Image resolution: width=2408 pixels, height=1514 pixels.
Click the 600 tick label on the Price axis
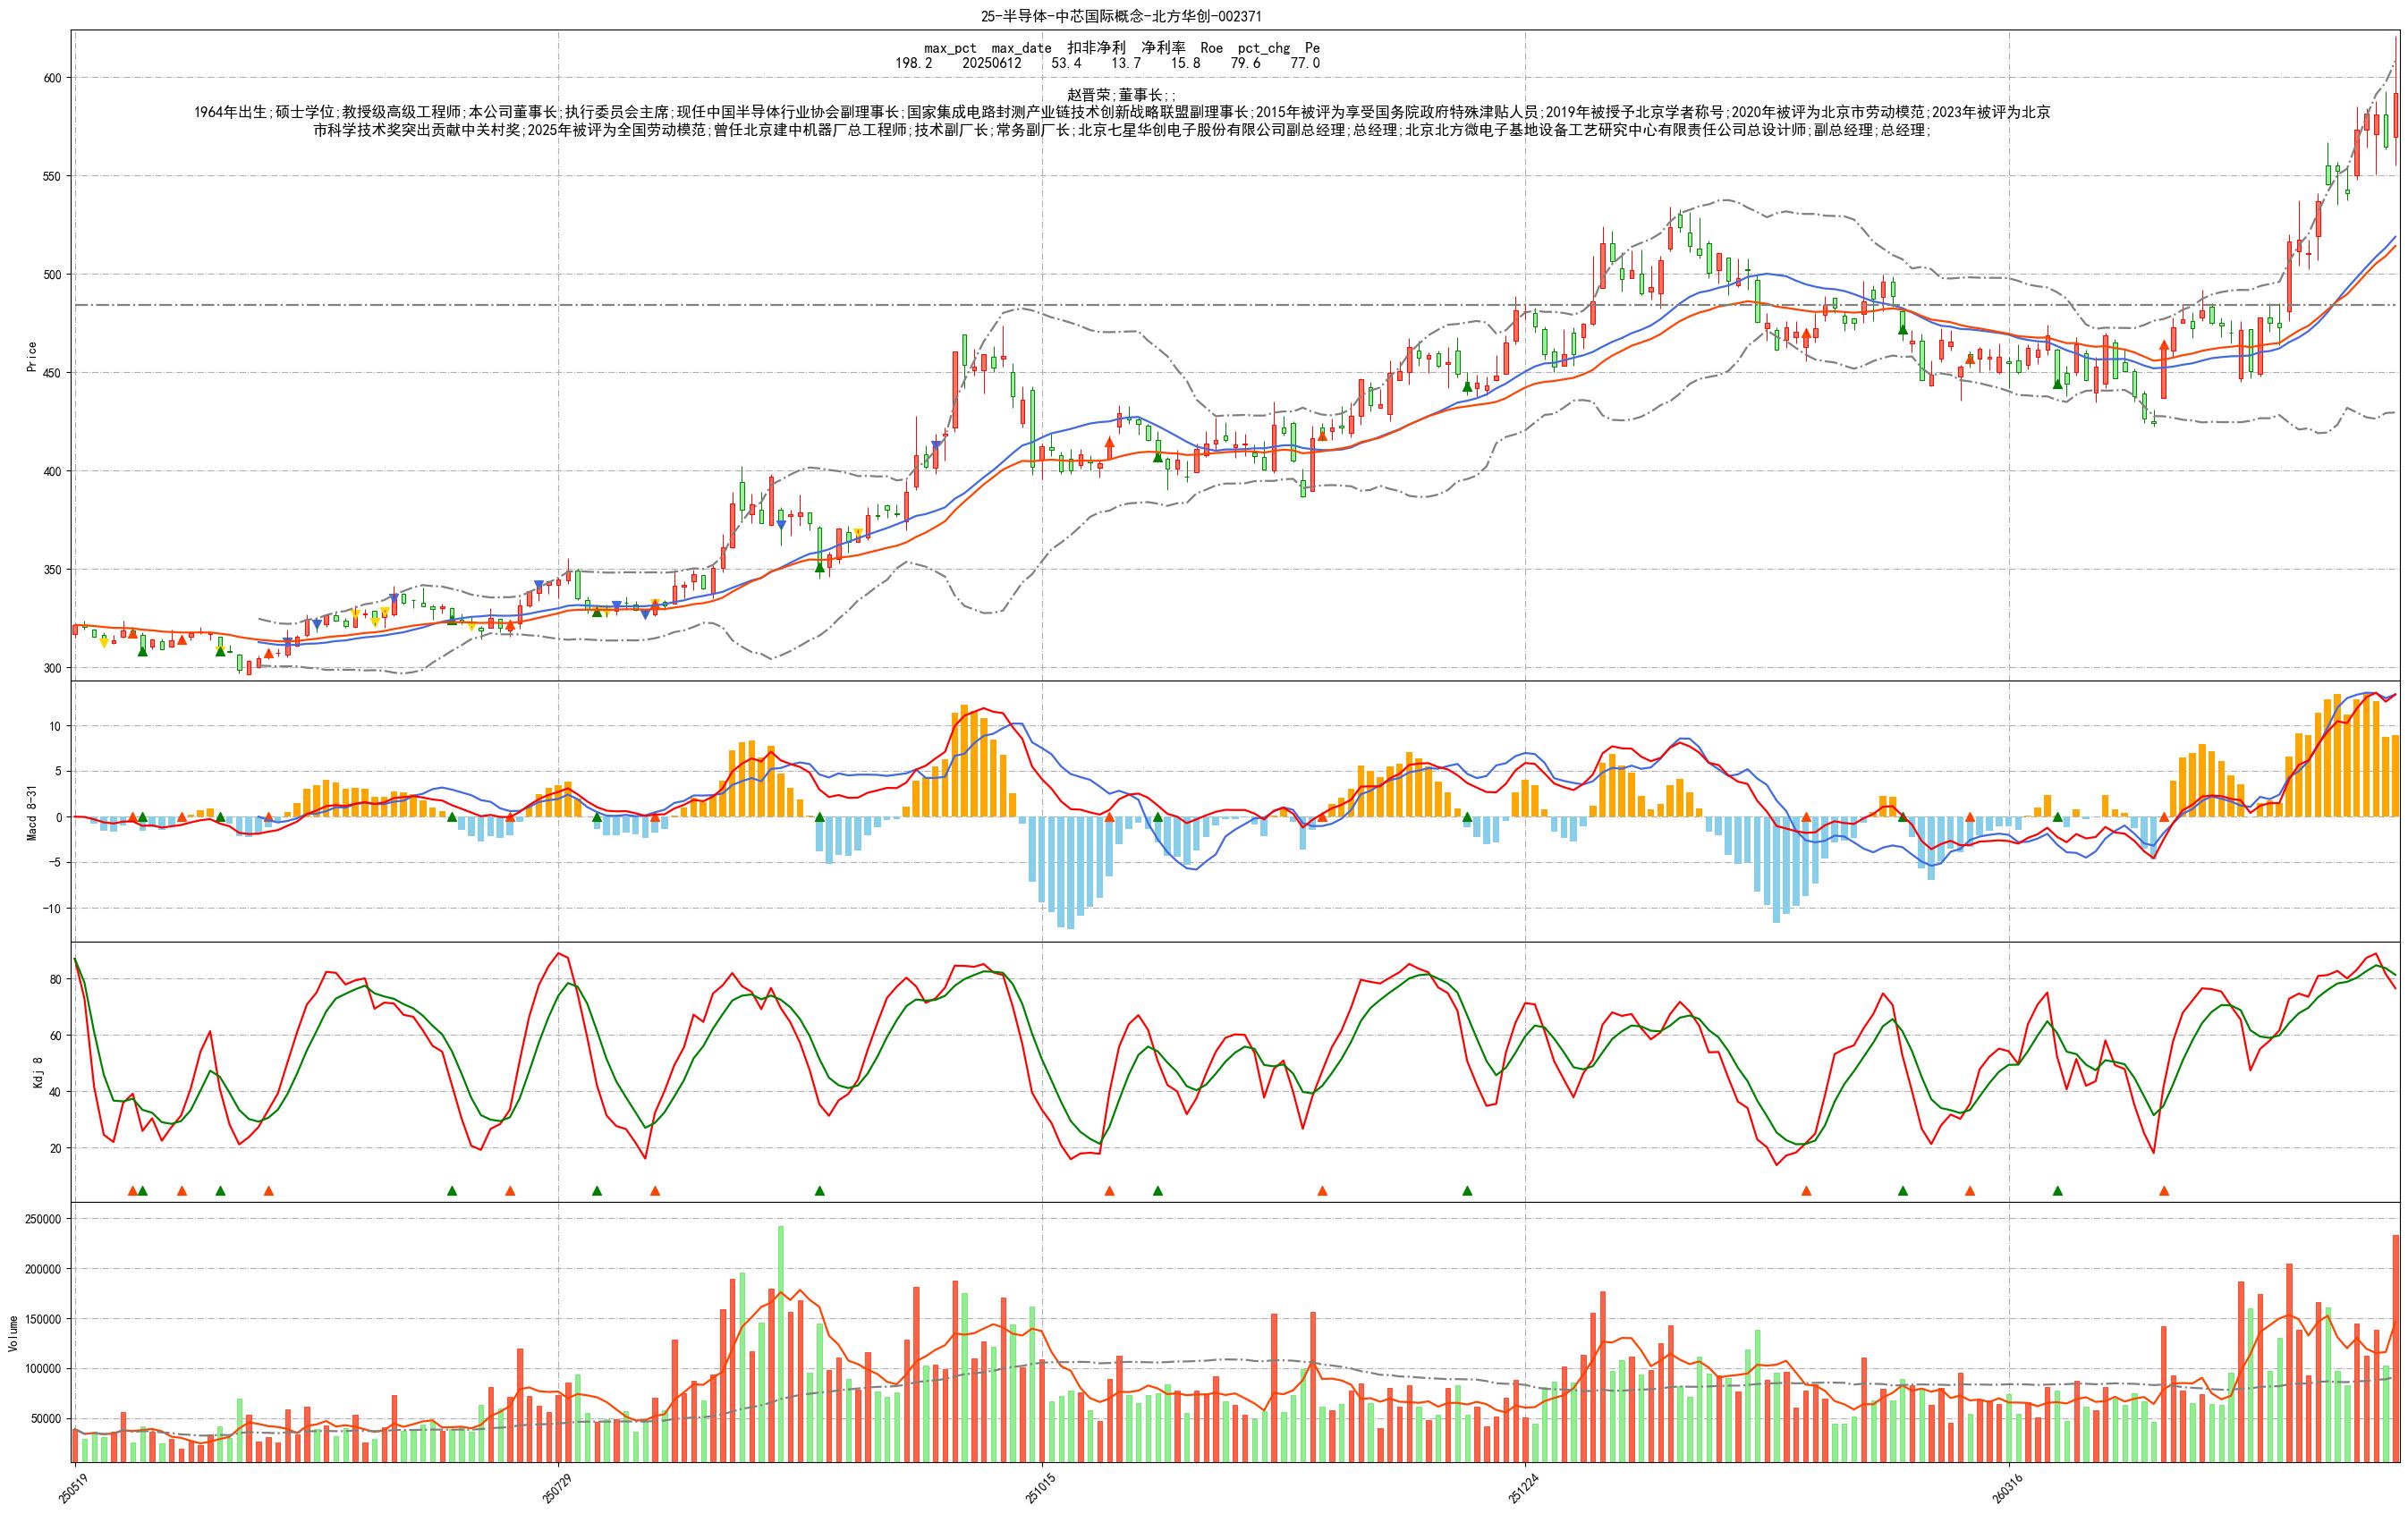click(52, 78)
